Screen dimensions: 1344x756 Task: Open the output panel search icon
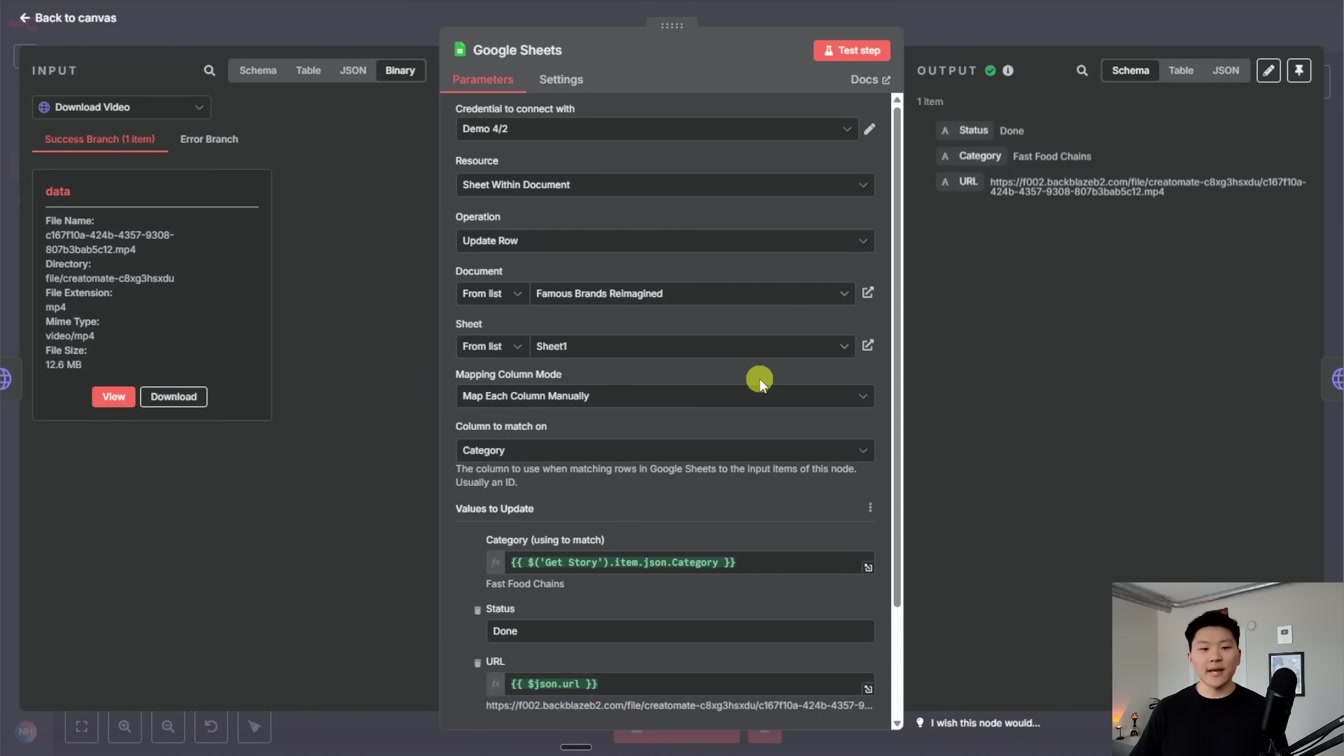(1082, 71)
